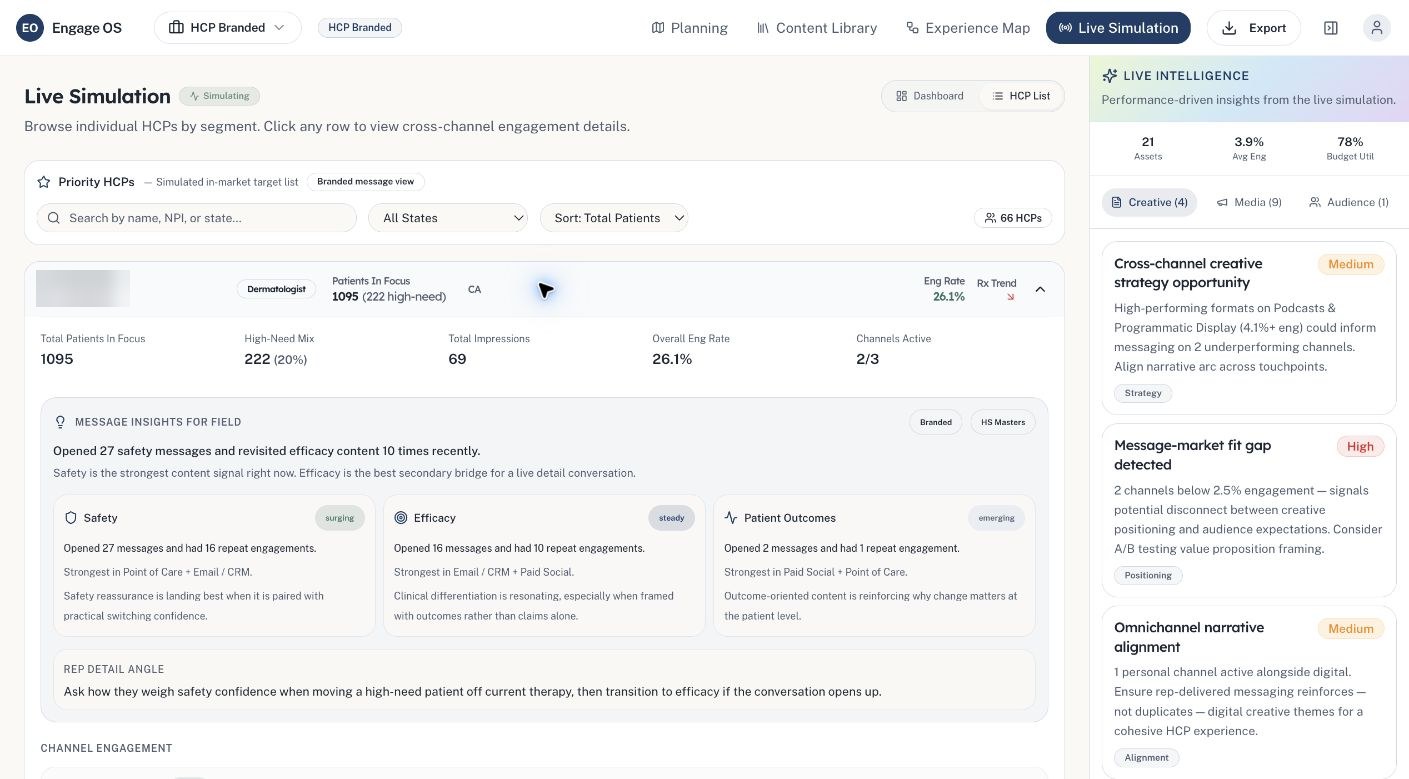The image size is (1409, 779).
Task: Click the HCP Branded tag badge
Action: click(x=360, y=28)
